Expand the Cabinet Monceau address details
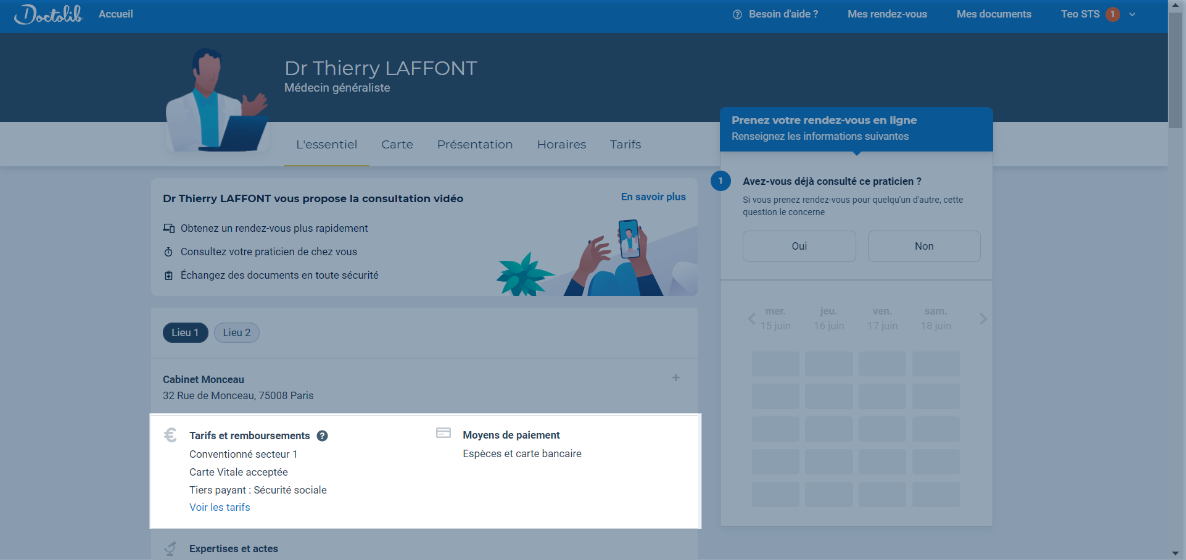Screen dimensions: 1186x560 click(x=676, y=378)
